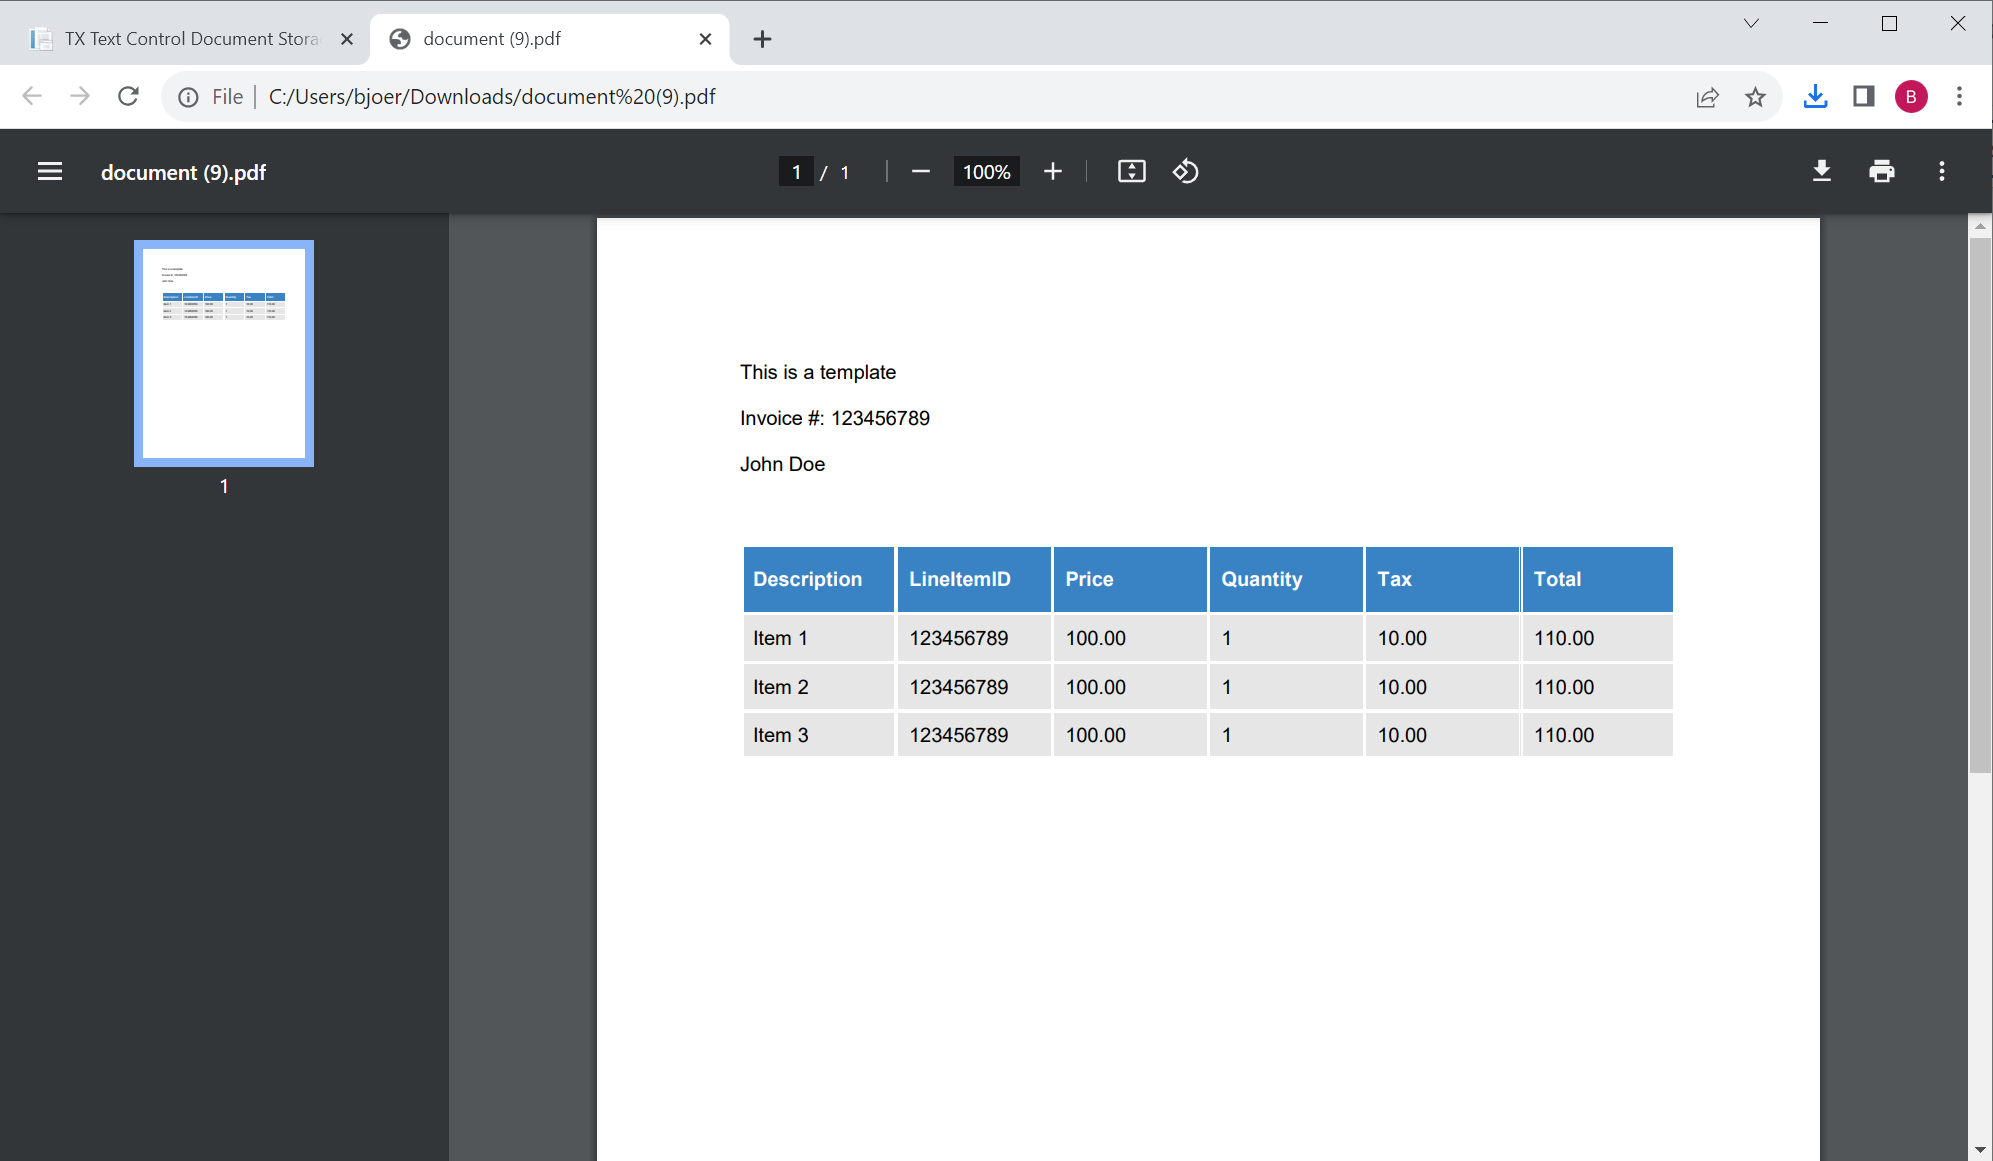The height and width of the screenshot is (1161, 1993).
Task: Click the fit-to-page icon
Action: point(1131,171)
